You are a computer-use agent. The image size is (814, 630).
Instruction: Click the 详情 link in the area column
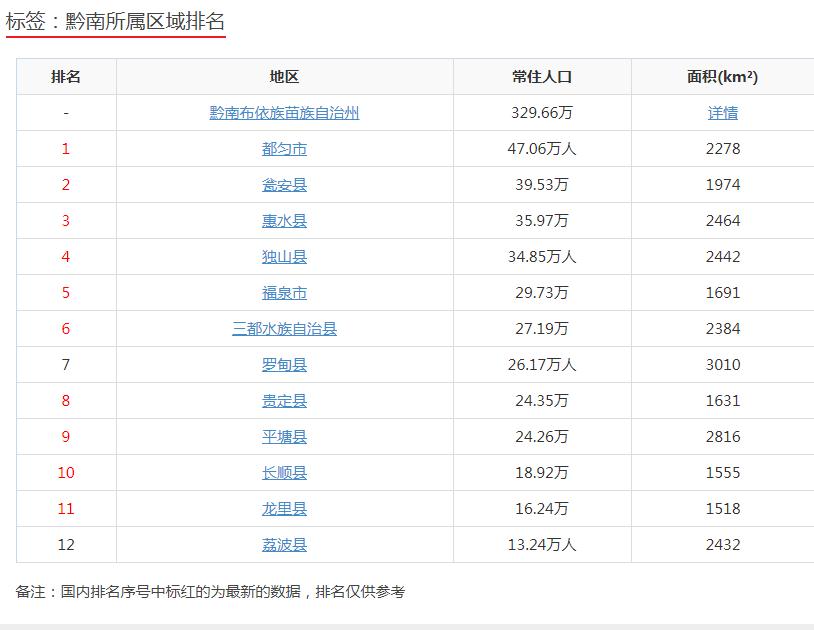pyautogui.click(x=722, y=113)
